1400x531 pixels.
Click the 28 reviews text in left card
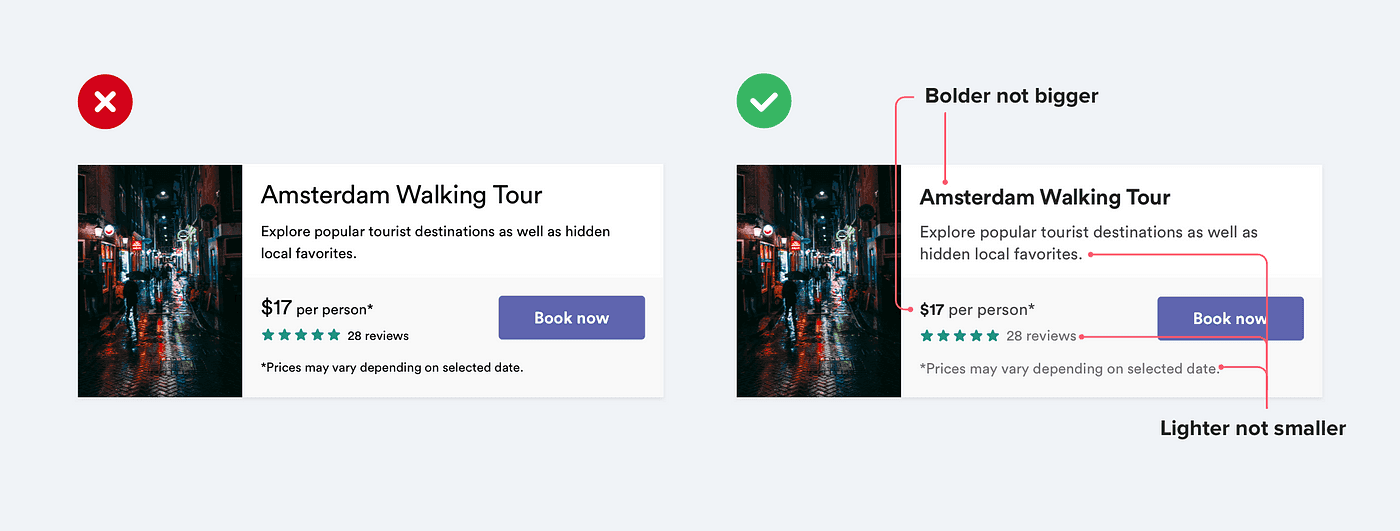click(378, 336)
